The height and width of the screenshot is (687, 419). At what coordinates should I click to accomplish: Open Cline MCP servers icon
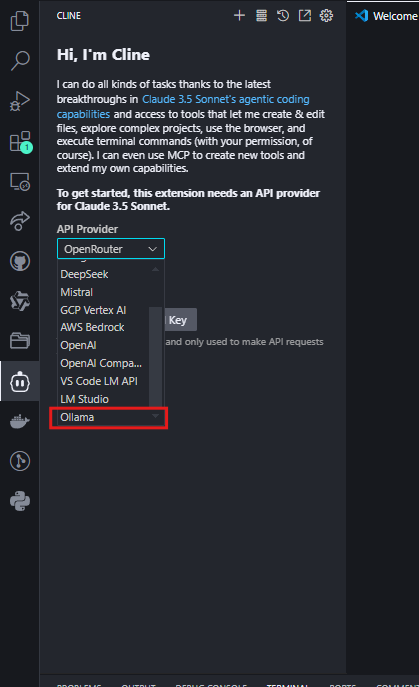(x=261, y=16)
